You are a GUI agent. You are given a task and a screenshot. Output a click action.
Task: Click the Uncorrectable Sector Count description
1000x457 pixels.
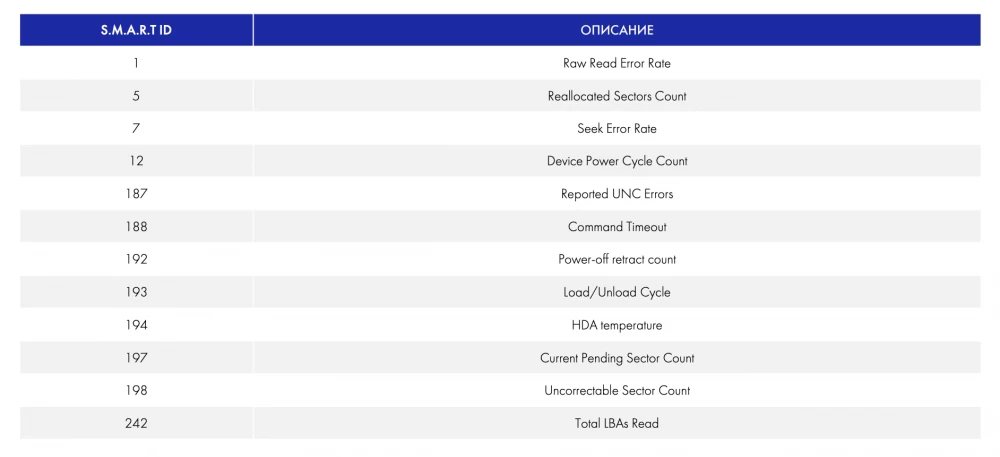pyautogui.click(x=616, y=390)
